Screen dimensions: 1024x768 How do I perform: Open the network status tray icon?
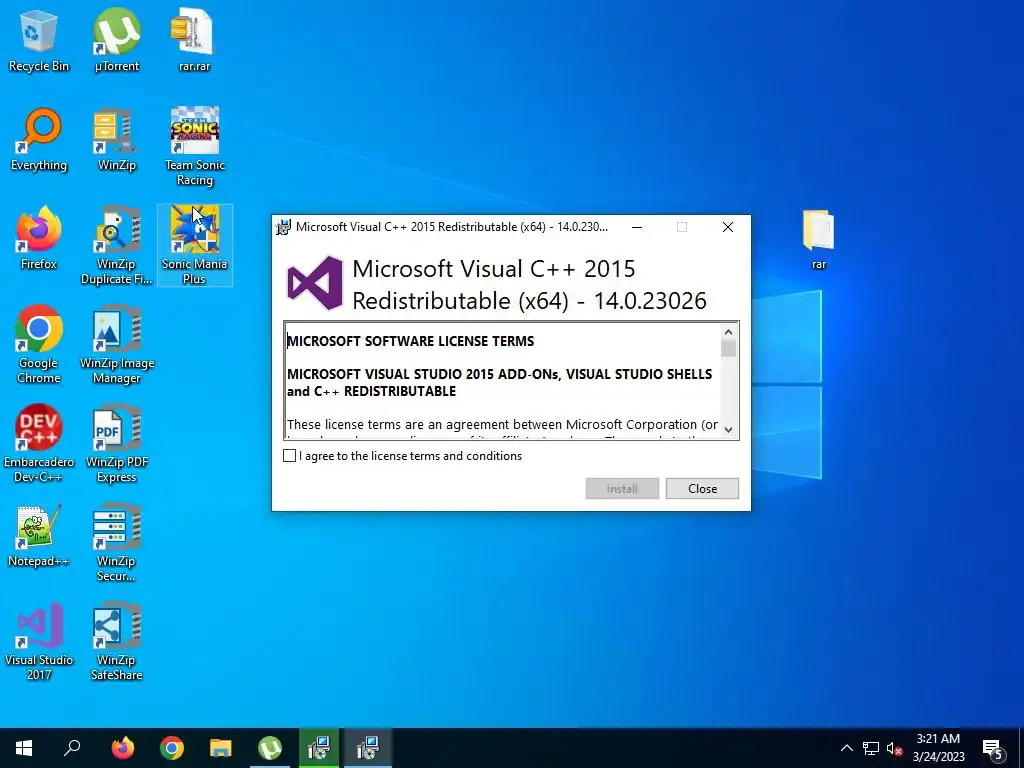[871, 748]
